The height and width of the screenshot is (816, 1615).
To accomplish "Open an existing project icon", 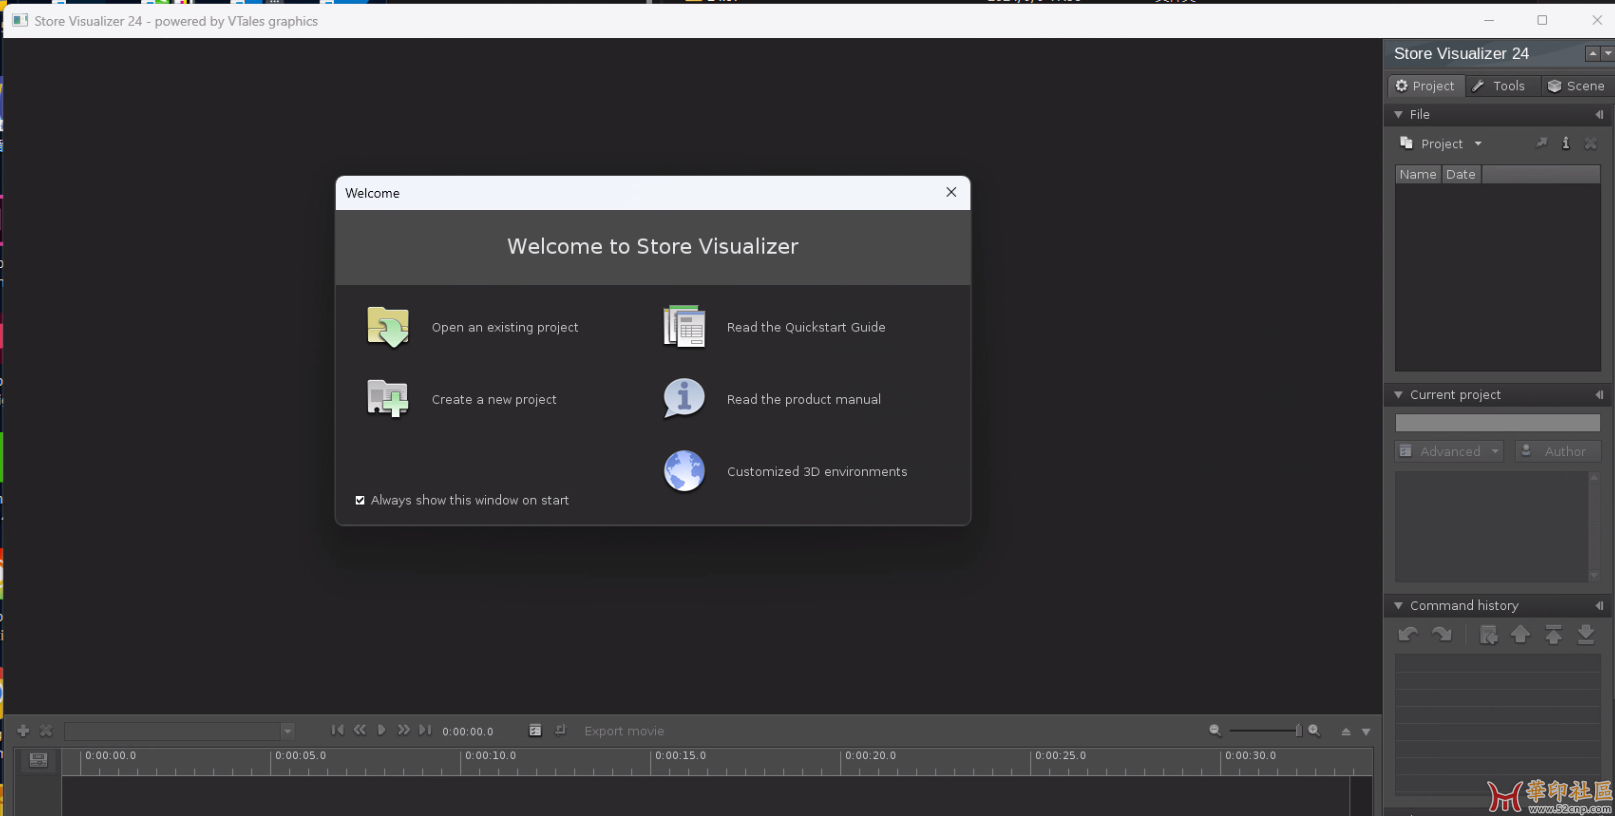I will [388, 327].
